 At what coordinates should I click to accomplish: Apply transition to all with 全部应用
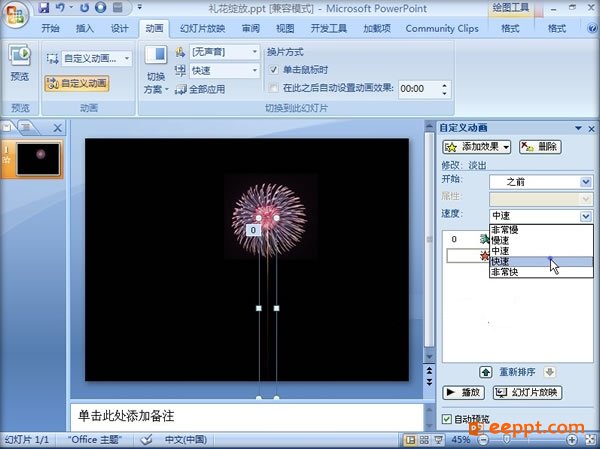(x=200, y=90)
